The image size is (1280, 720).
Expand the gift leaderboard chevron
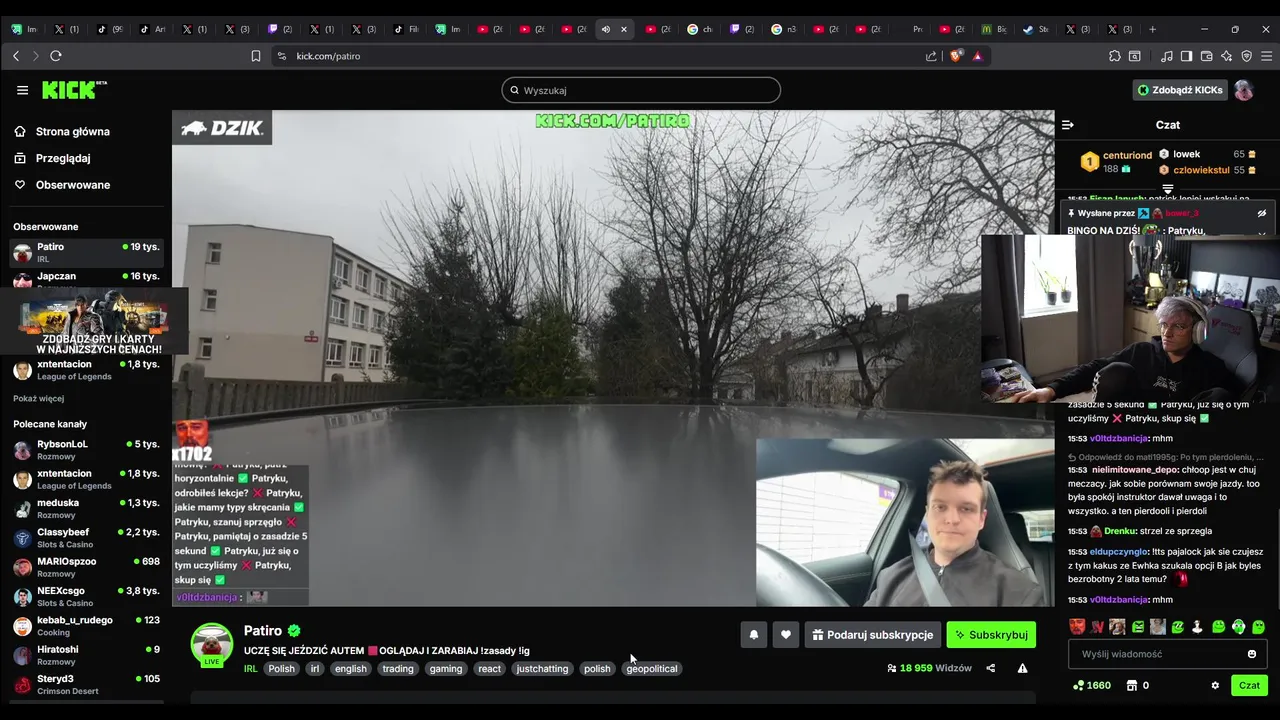pos(1167,189)
